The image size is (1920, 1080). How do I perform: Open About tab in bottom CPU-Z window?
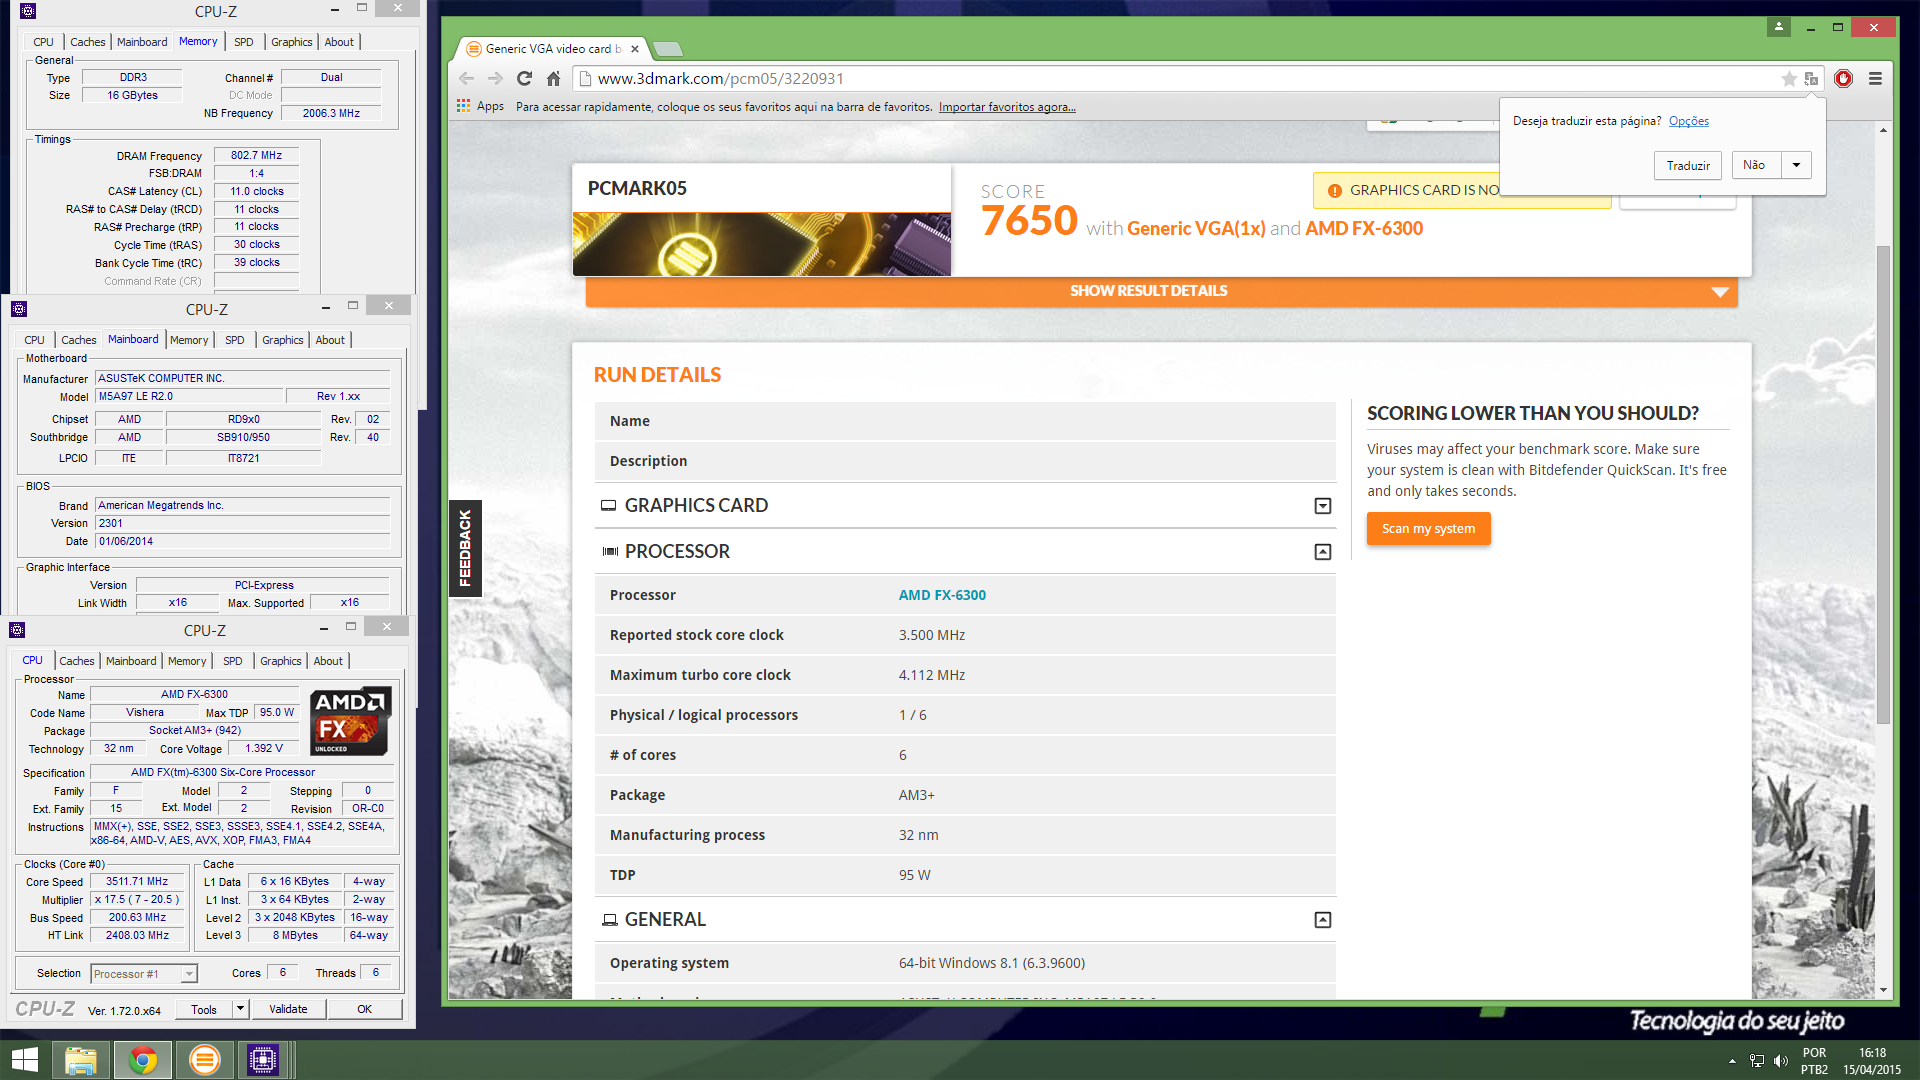click(x=328, y=661)
